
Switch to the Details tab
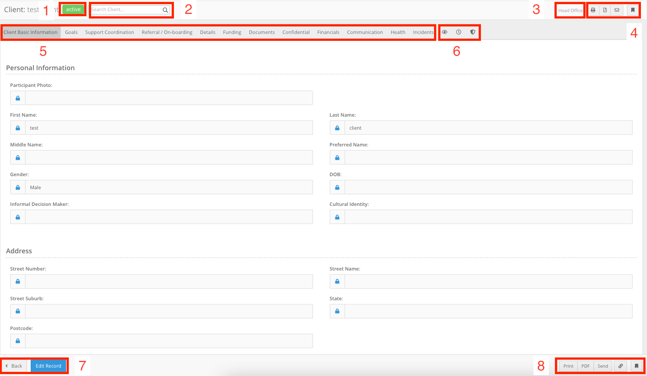click(x=208, y=32)
